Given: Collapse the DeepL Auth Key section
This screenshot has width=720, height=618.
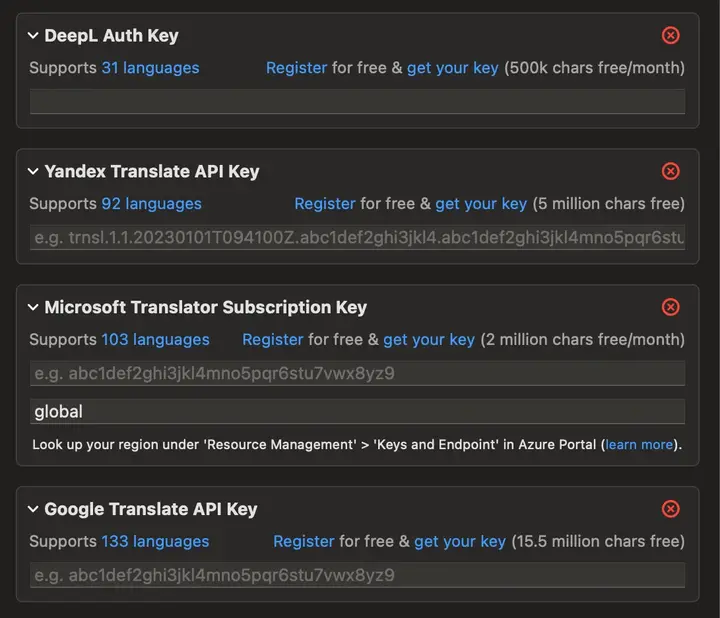Looking at the screenshot, I should (x=33, y=35).
